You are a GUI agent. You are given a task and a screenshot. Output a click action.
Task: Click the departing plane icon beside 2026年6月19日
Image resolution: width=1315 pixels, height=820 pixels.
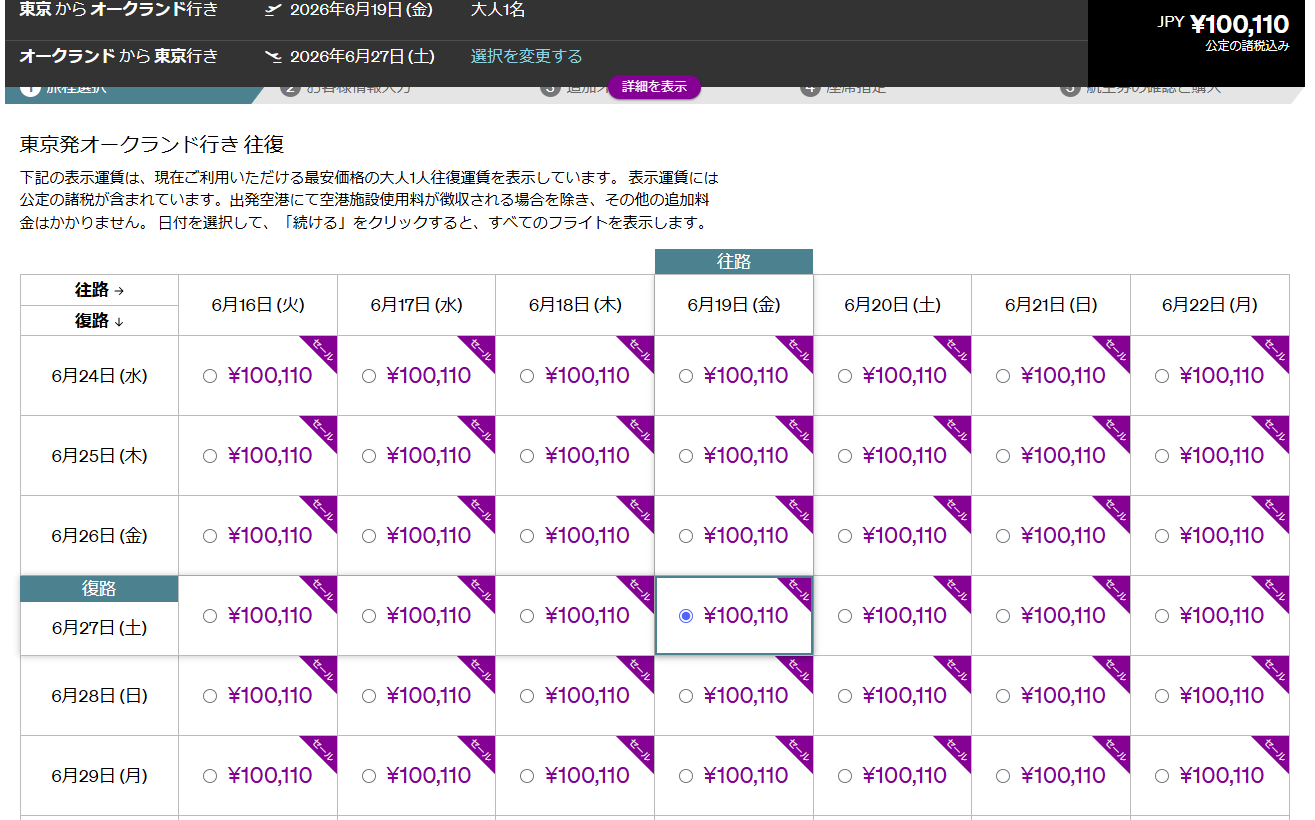[272, 11]
